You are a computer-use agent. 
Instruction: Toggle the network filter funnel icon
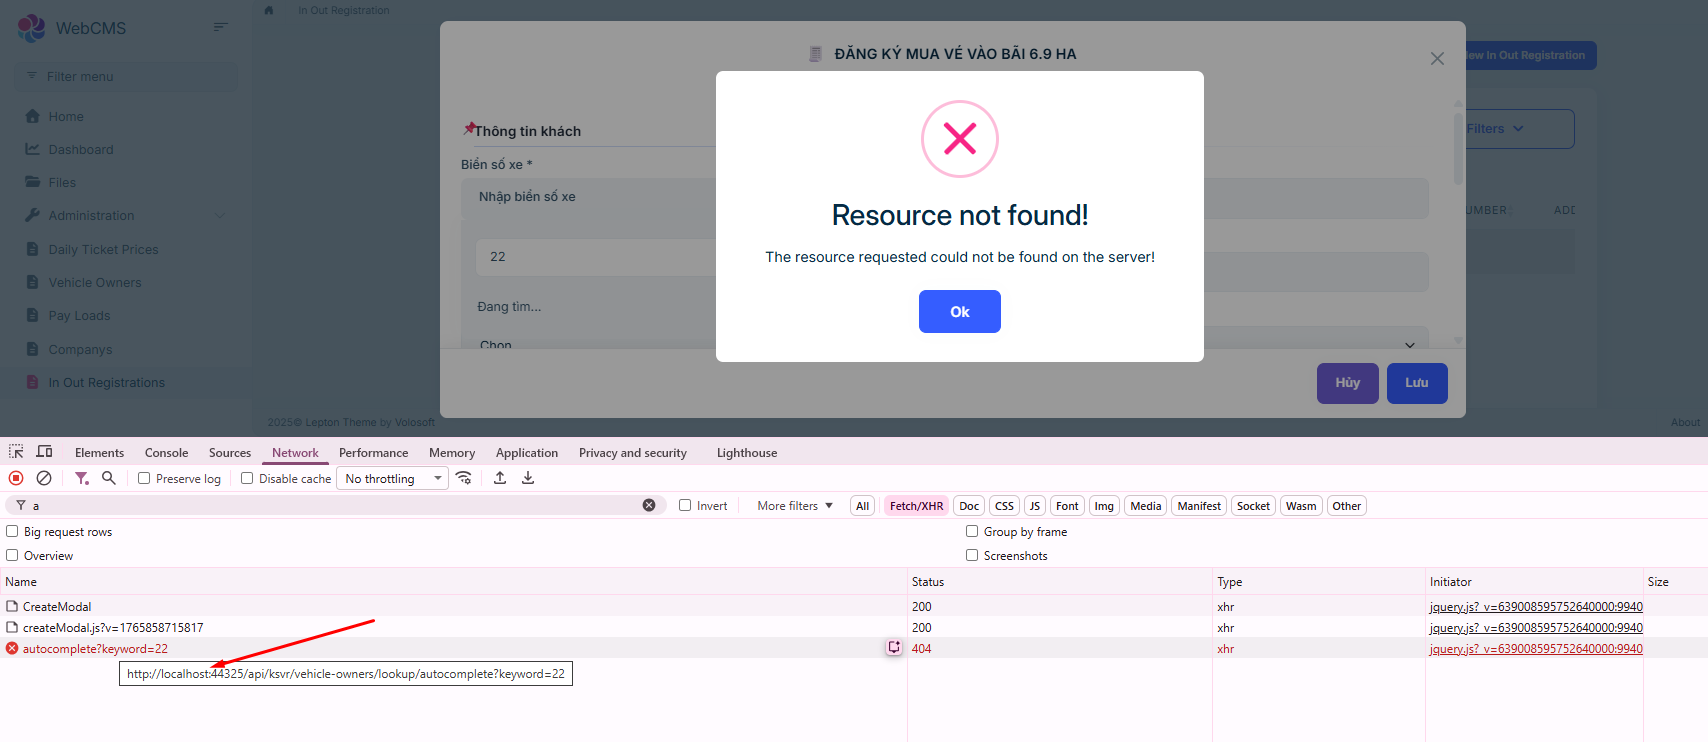click(82, 479)
